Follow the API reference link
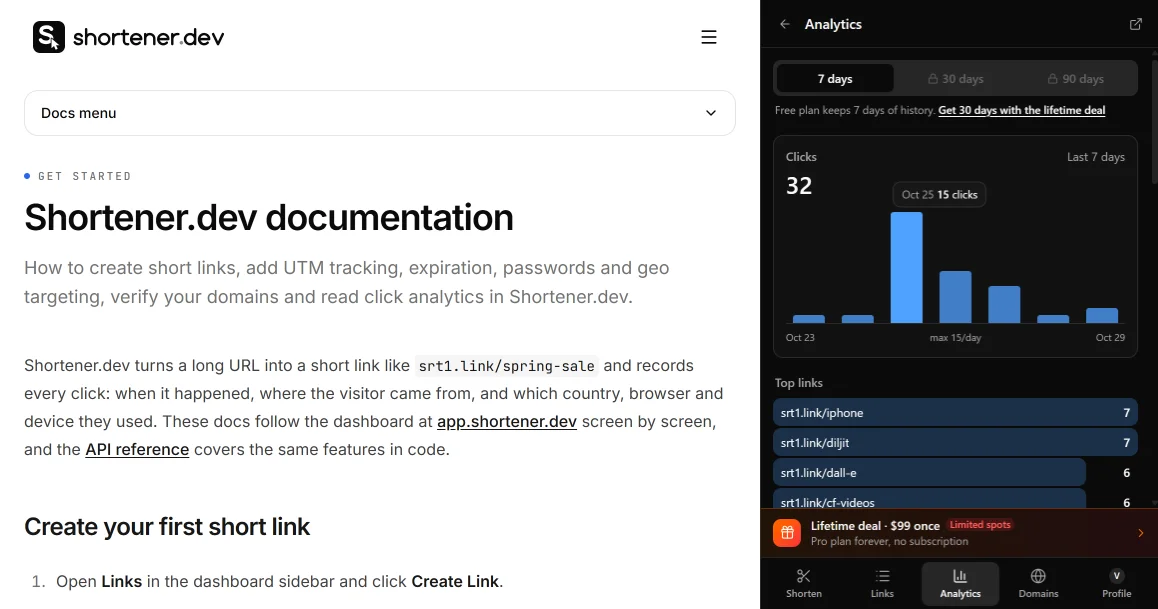The width and height of the screenshot is (1158, 609). (x=137, y=450)
